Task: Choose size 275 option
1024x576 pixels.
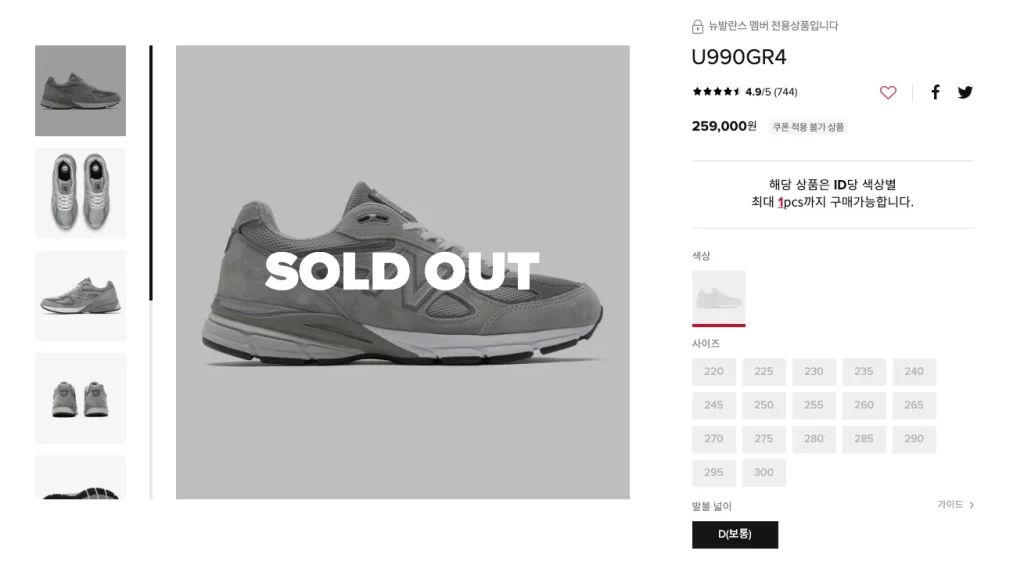Action: tap(764, 439)
